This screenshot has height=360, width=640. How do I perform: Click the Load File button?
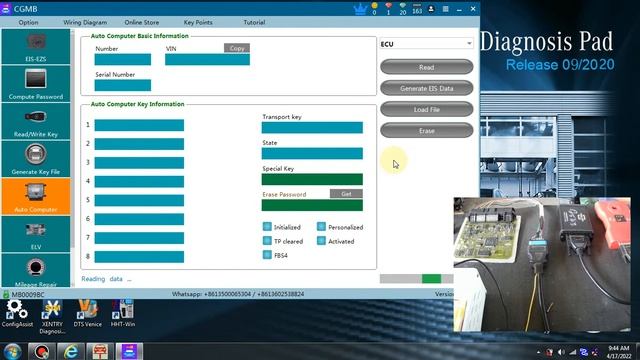[x=427, y=109]
